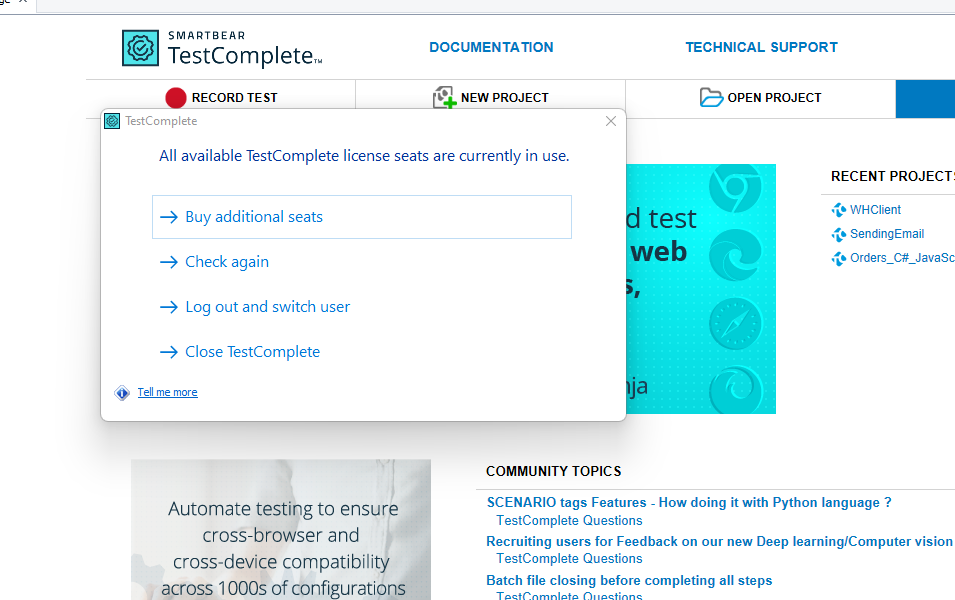Image resolution: width=955 pixels, height=600 pixels.
Task: Open the WHClient project via its icon
Action: pos(837,209)
